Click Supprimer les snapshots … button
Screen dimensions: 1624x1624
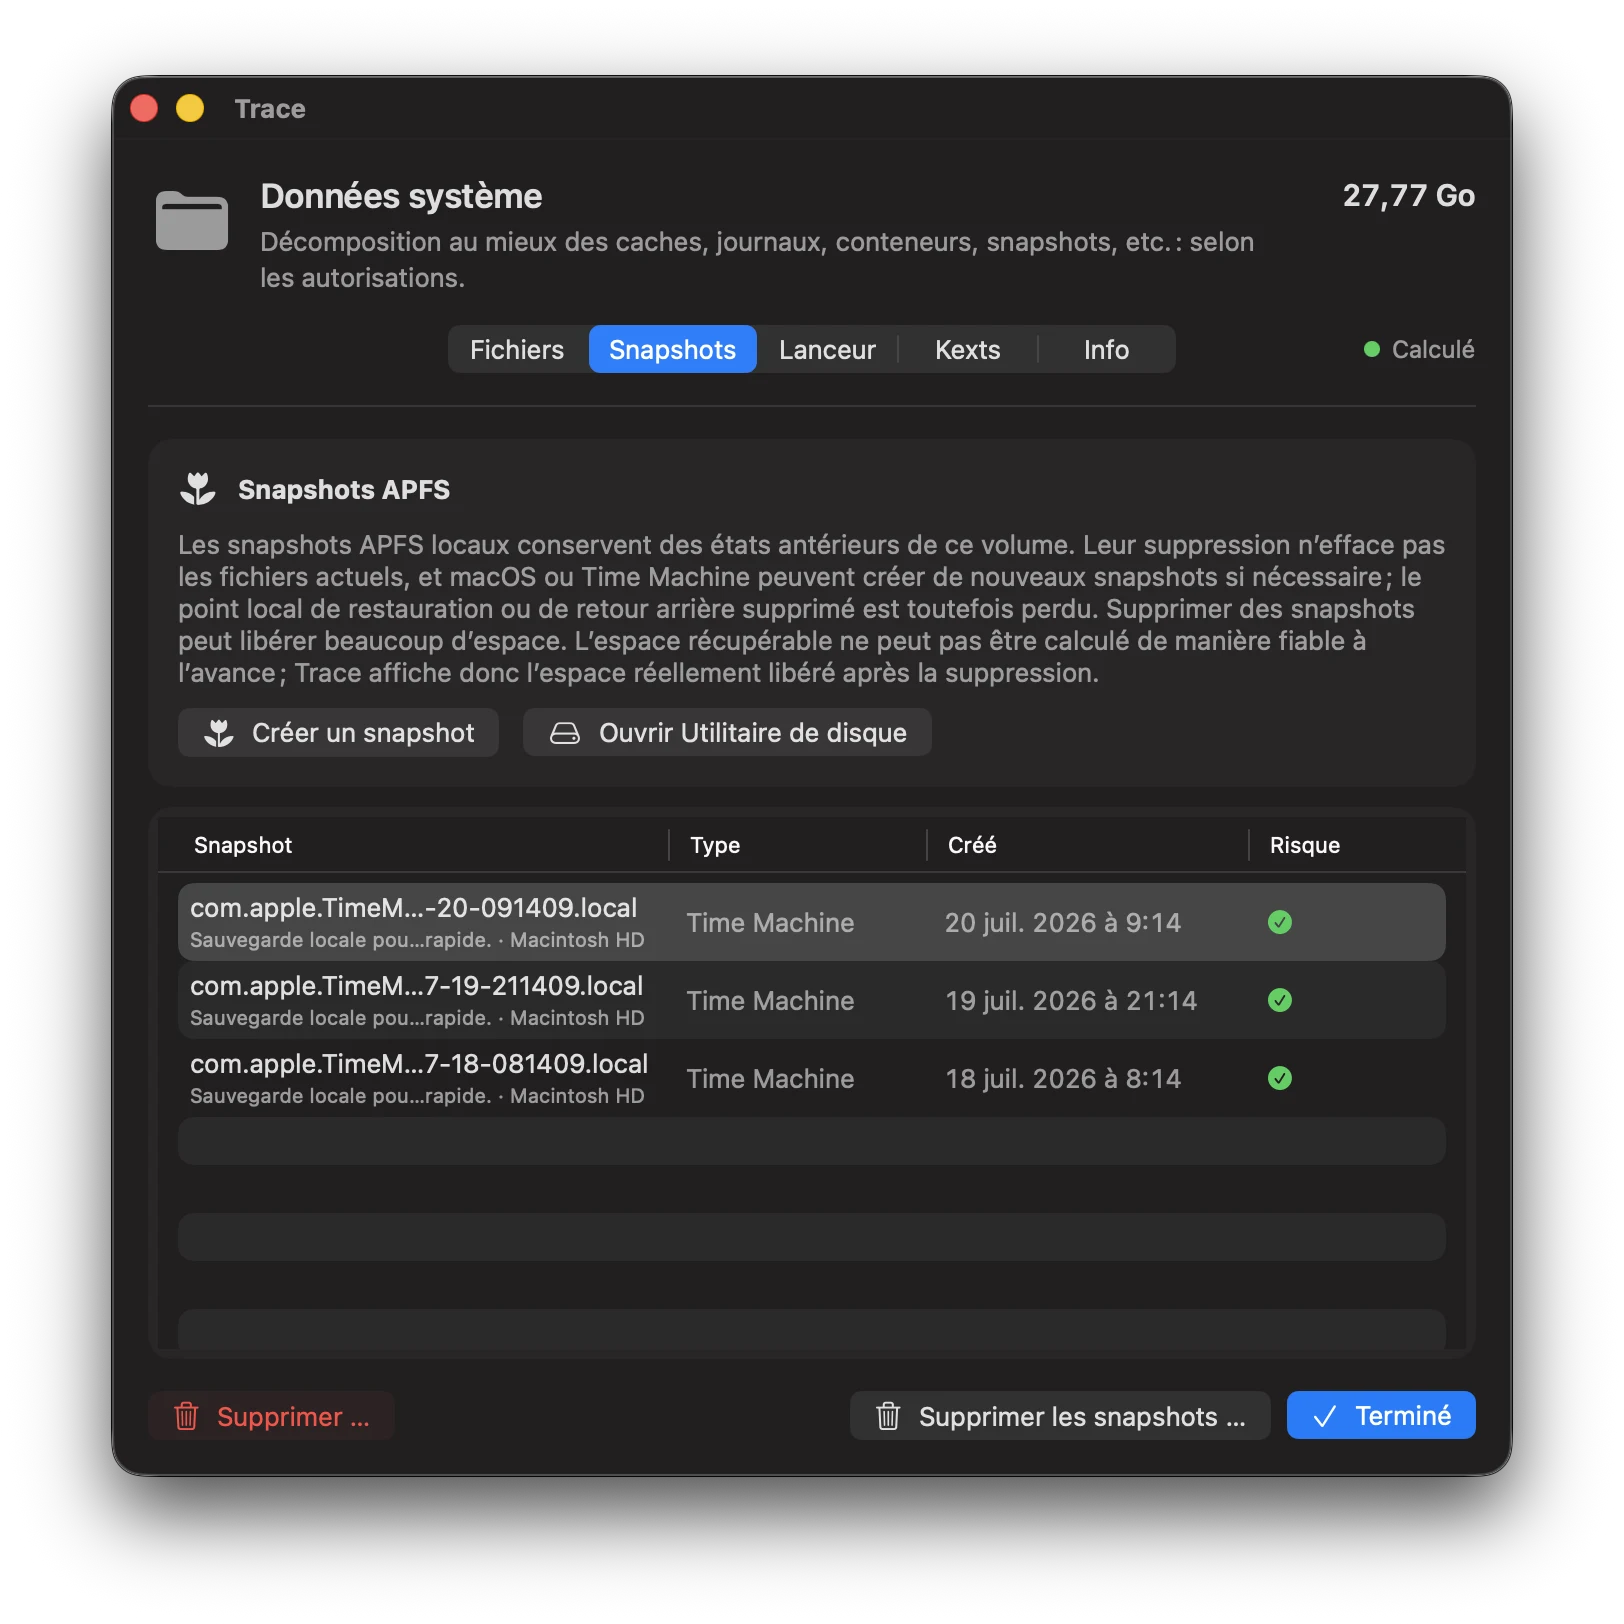(1060, 1416)
